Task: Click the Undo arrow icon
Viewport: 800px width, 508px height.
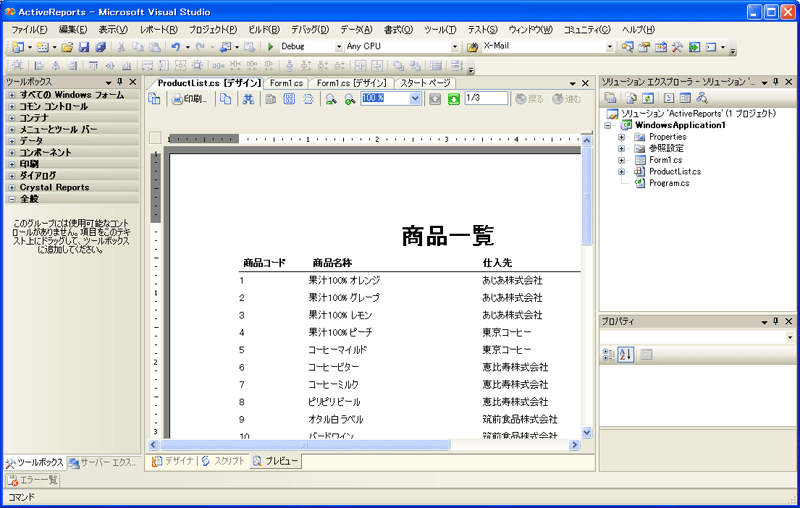Action: (176, 47)
